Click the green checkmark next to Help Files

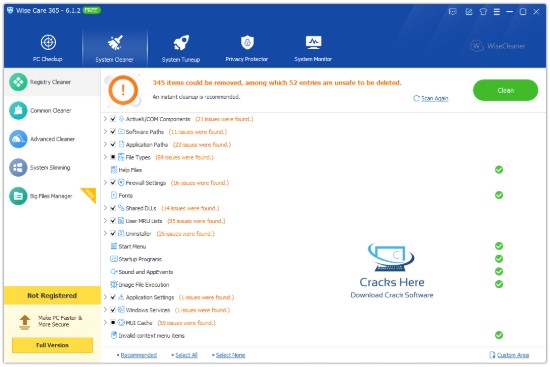click(x=499, y=170)
